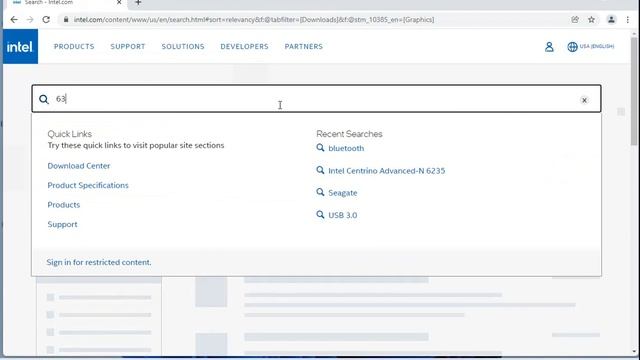
Task: Click inside the search input field
Action: (x=316, y=99)
